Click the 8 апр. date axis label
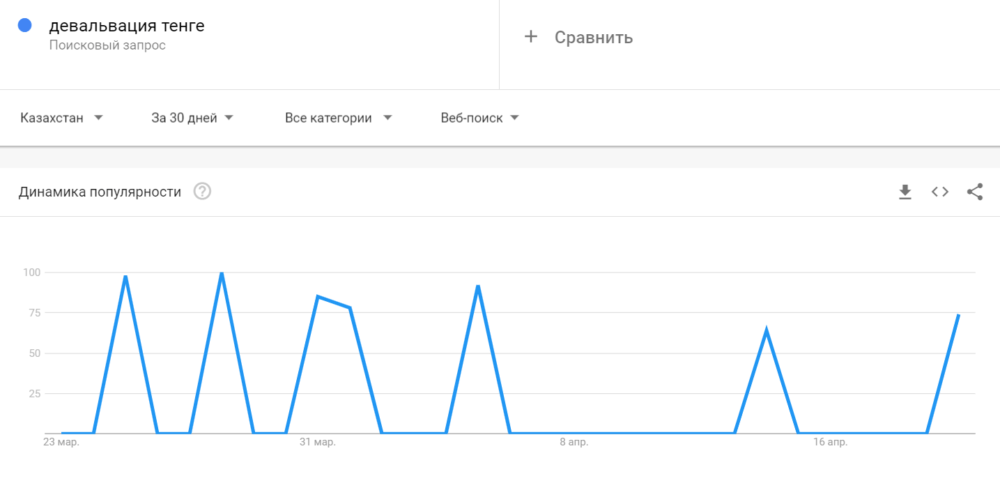Viewport: 1000px width, 497px height. [574, 441]
